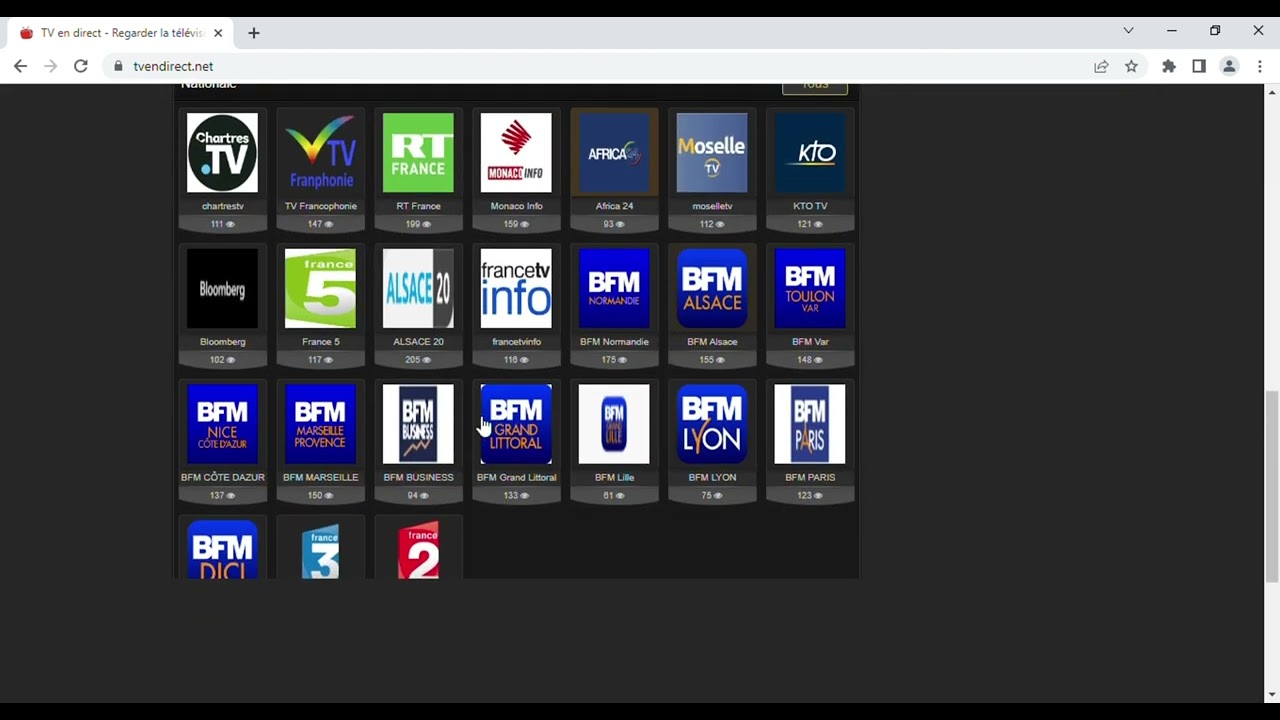Click the BFM PARIS channel name link
1280x720 pixels.
coord(810,478)
